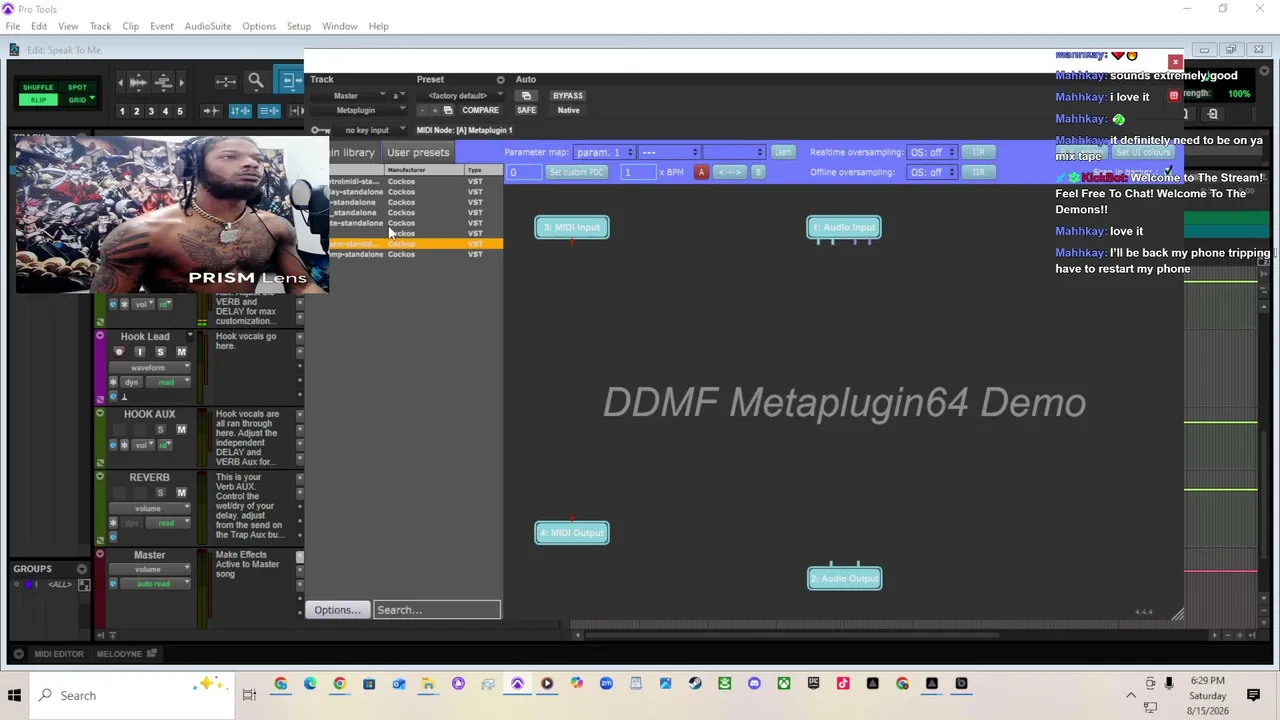Open the Edit menu
Screen dimensions: 1280x720
39,26
